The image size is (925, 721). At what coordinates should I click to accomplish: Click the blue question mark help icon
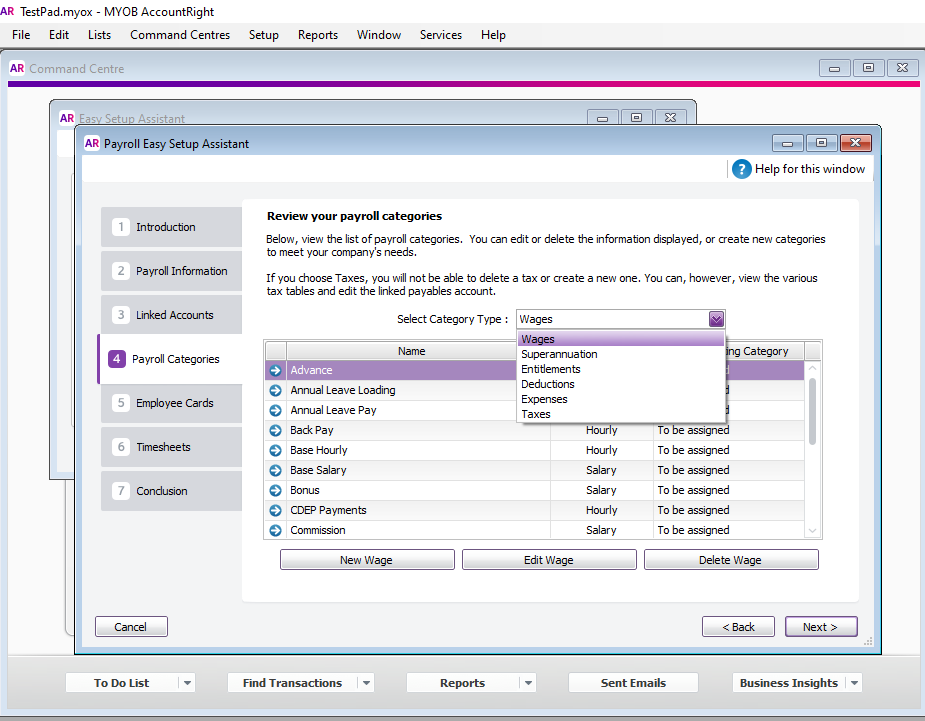pyautogui.click(x=742, y=169)
